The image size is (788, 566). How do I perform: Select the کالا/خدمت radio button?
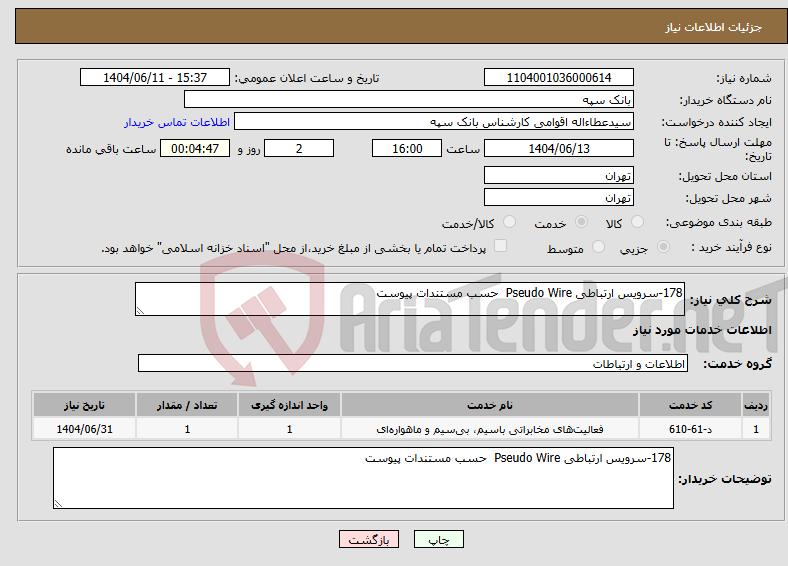click(510, 222)
